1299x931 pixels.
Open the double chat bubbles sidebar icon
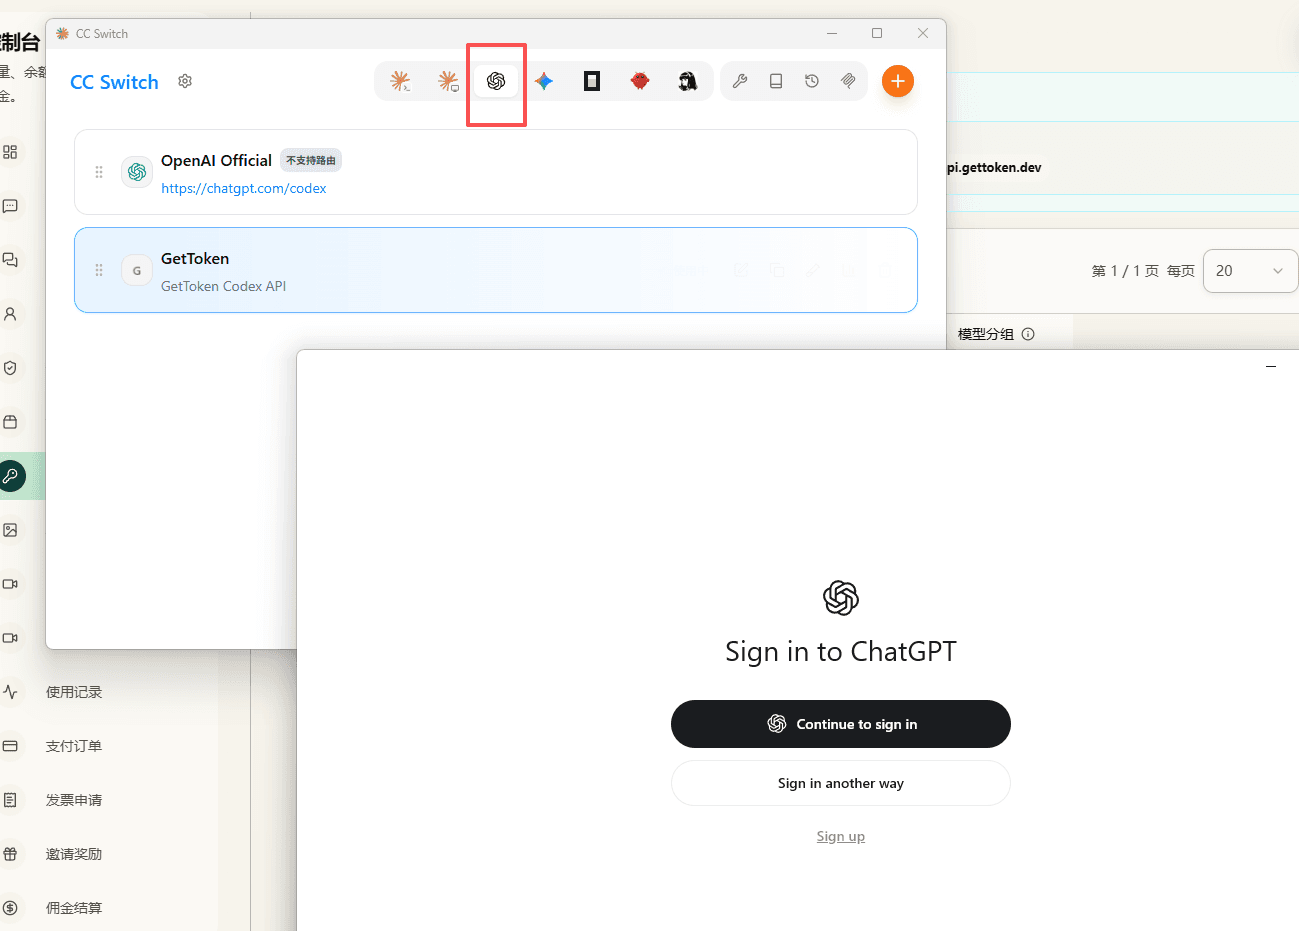(10, 260)
